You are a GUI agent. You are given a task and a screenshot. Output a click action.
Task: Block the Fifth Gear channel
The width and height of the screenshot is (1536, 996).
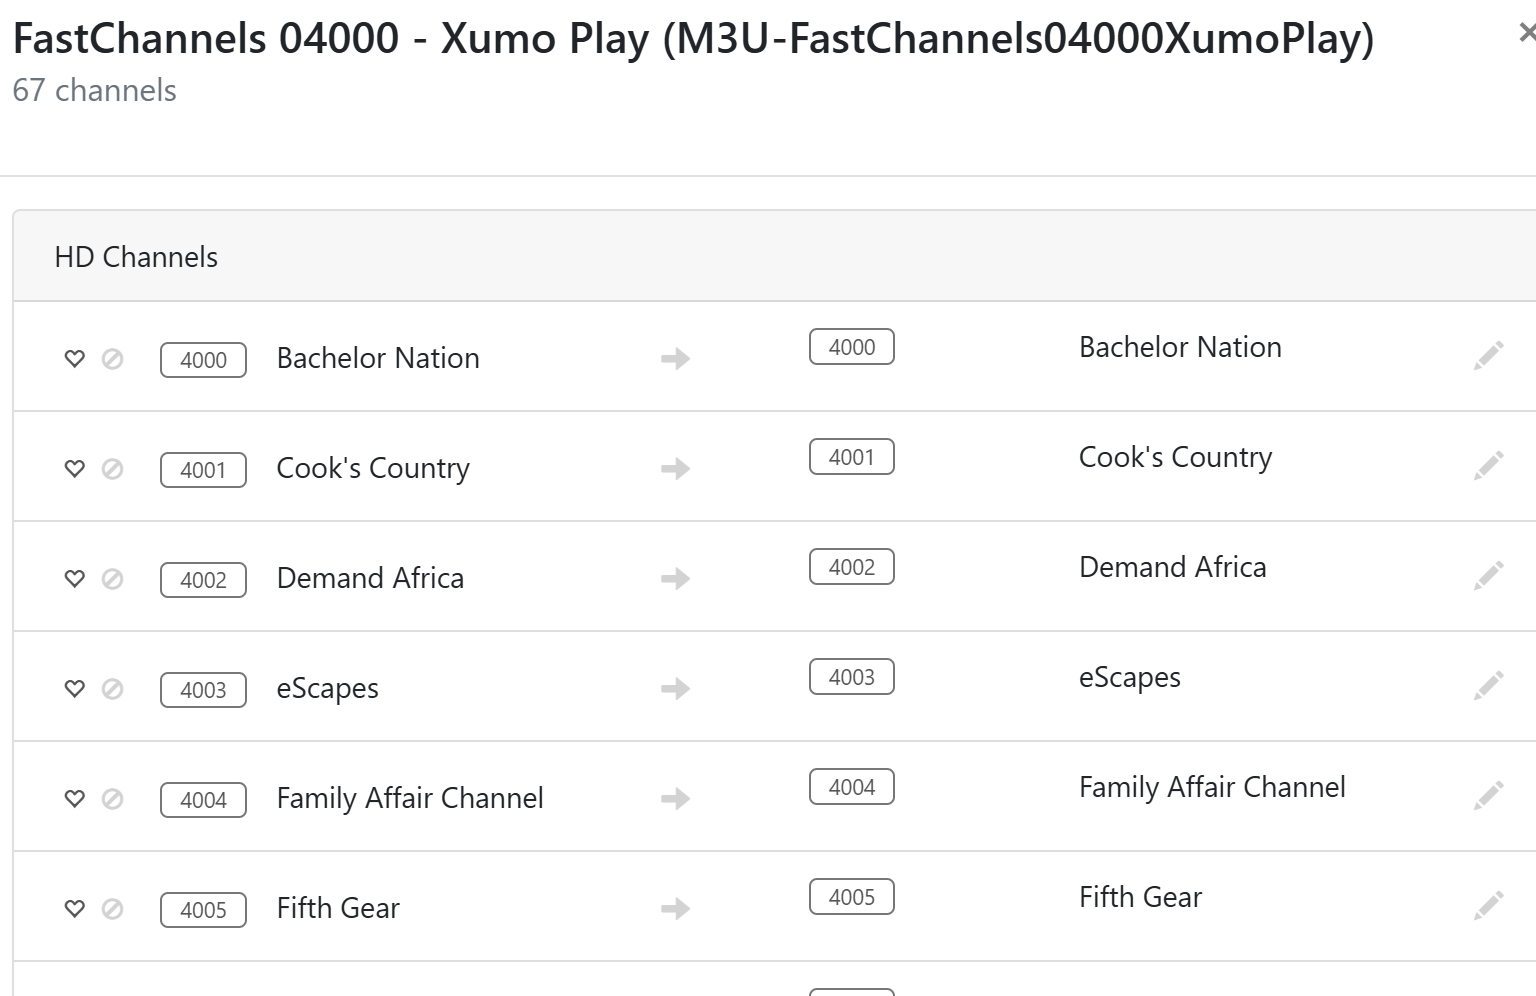point(113,909)
